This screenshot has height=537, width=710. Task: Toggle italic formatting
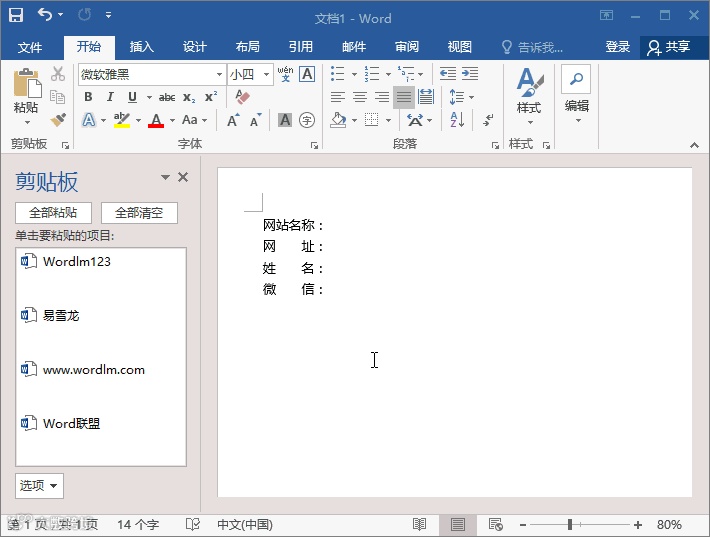click(110, 97)
